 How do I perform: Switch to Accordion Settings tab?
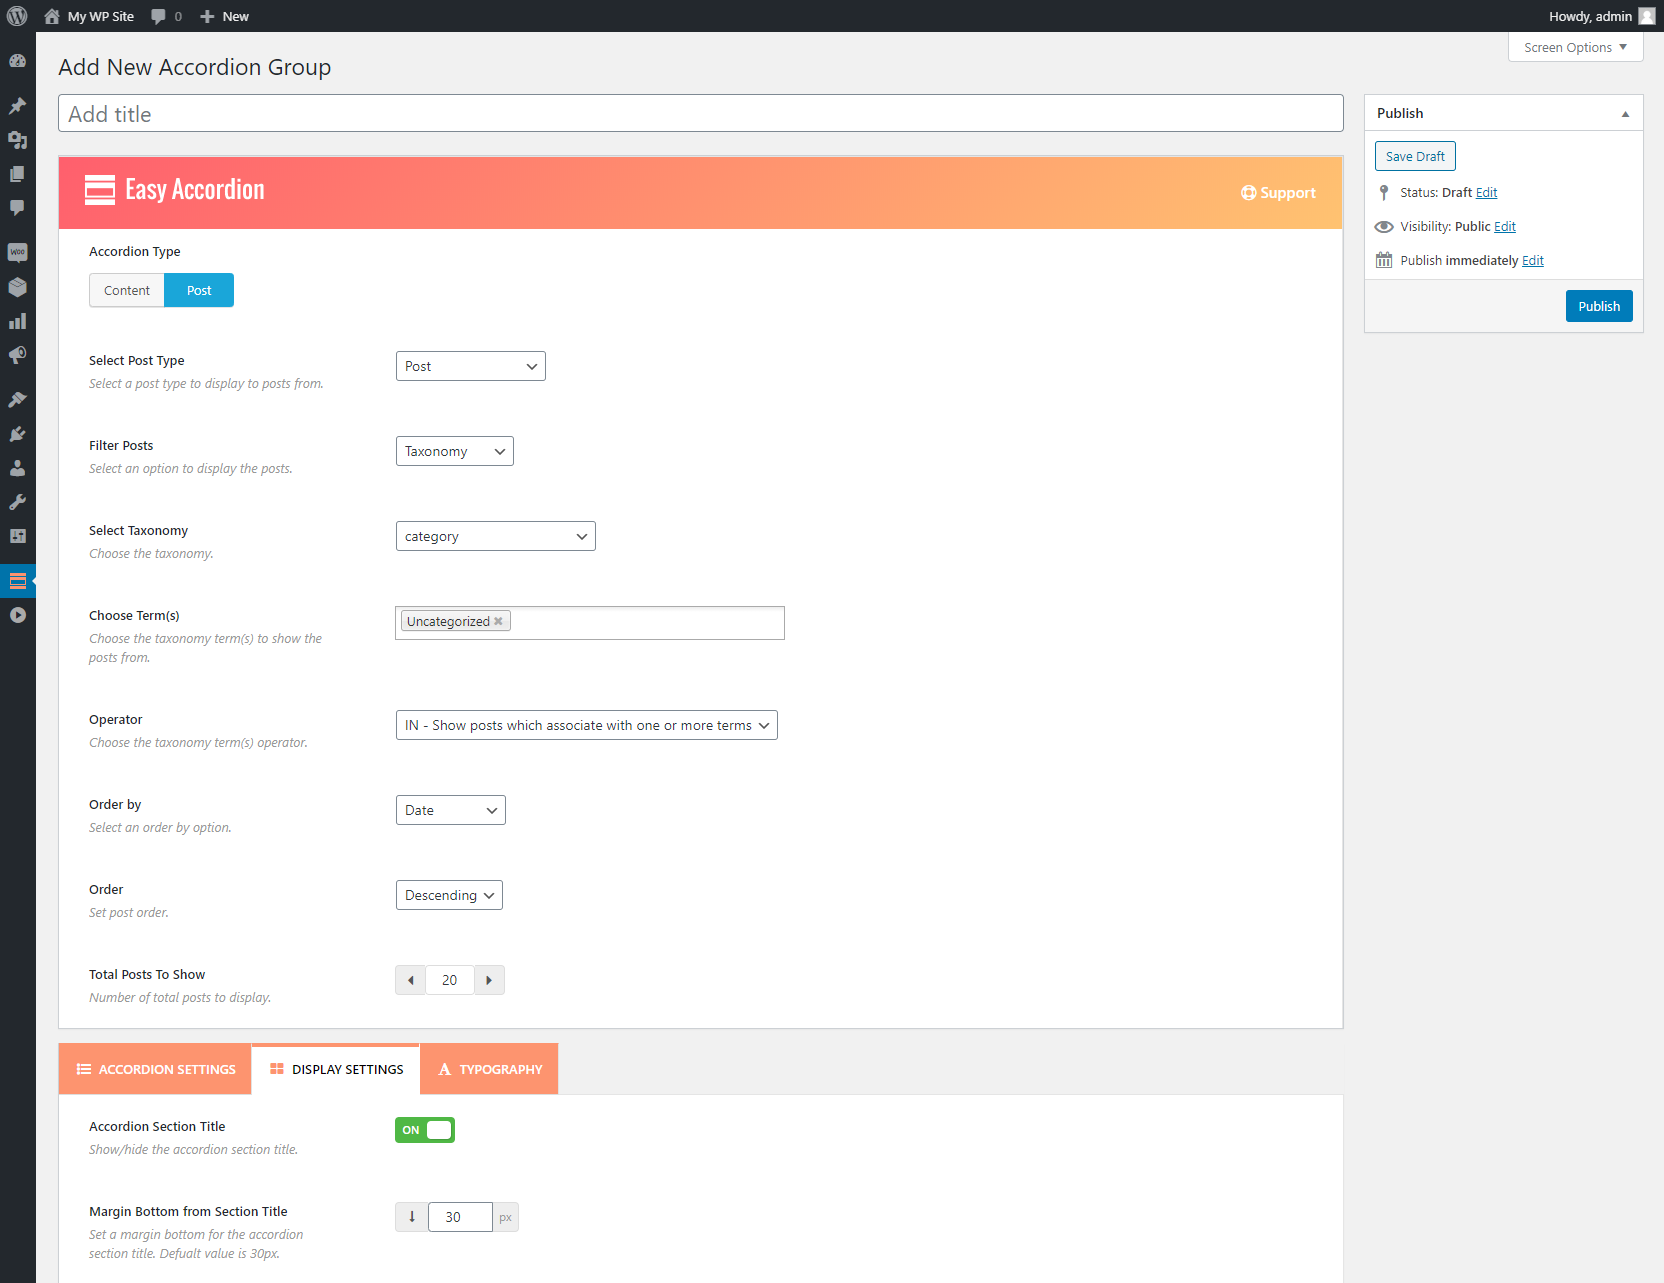(x=155, y=1069)
